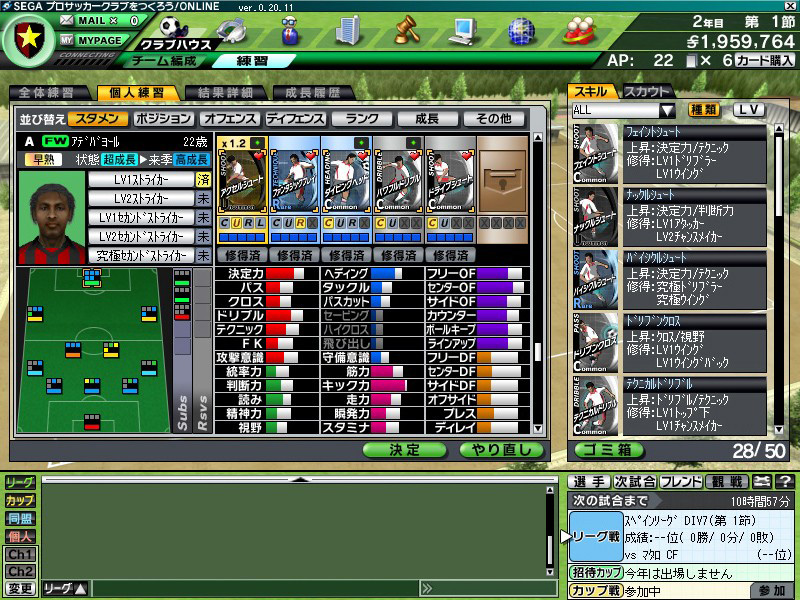Switch to 成長履歴 tab

(x=313, y=92)
